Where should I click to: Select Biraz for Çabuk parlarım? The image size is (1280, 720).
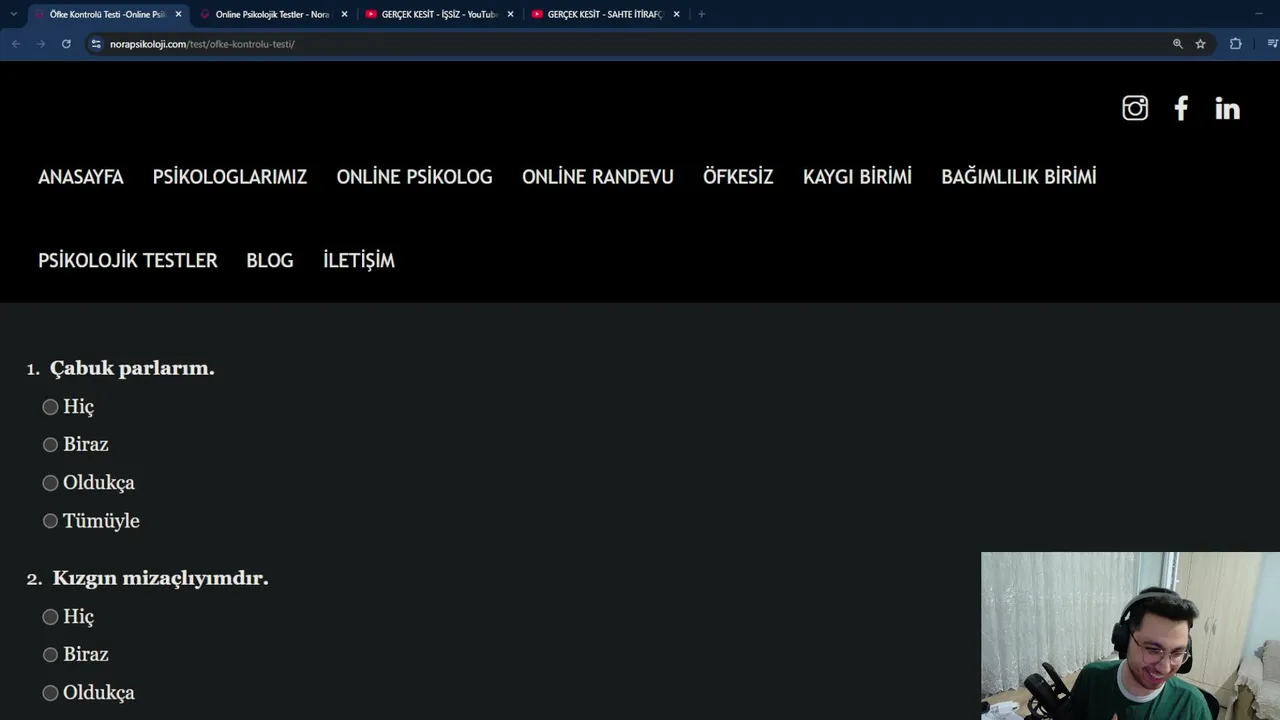(50, 445)
